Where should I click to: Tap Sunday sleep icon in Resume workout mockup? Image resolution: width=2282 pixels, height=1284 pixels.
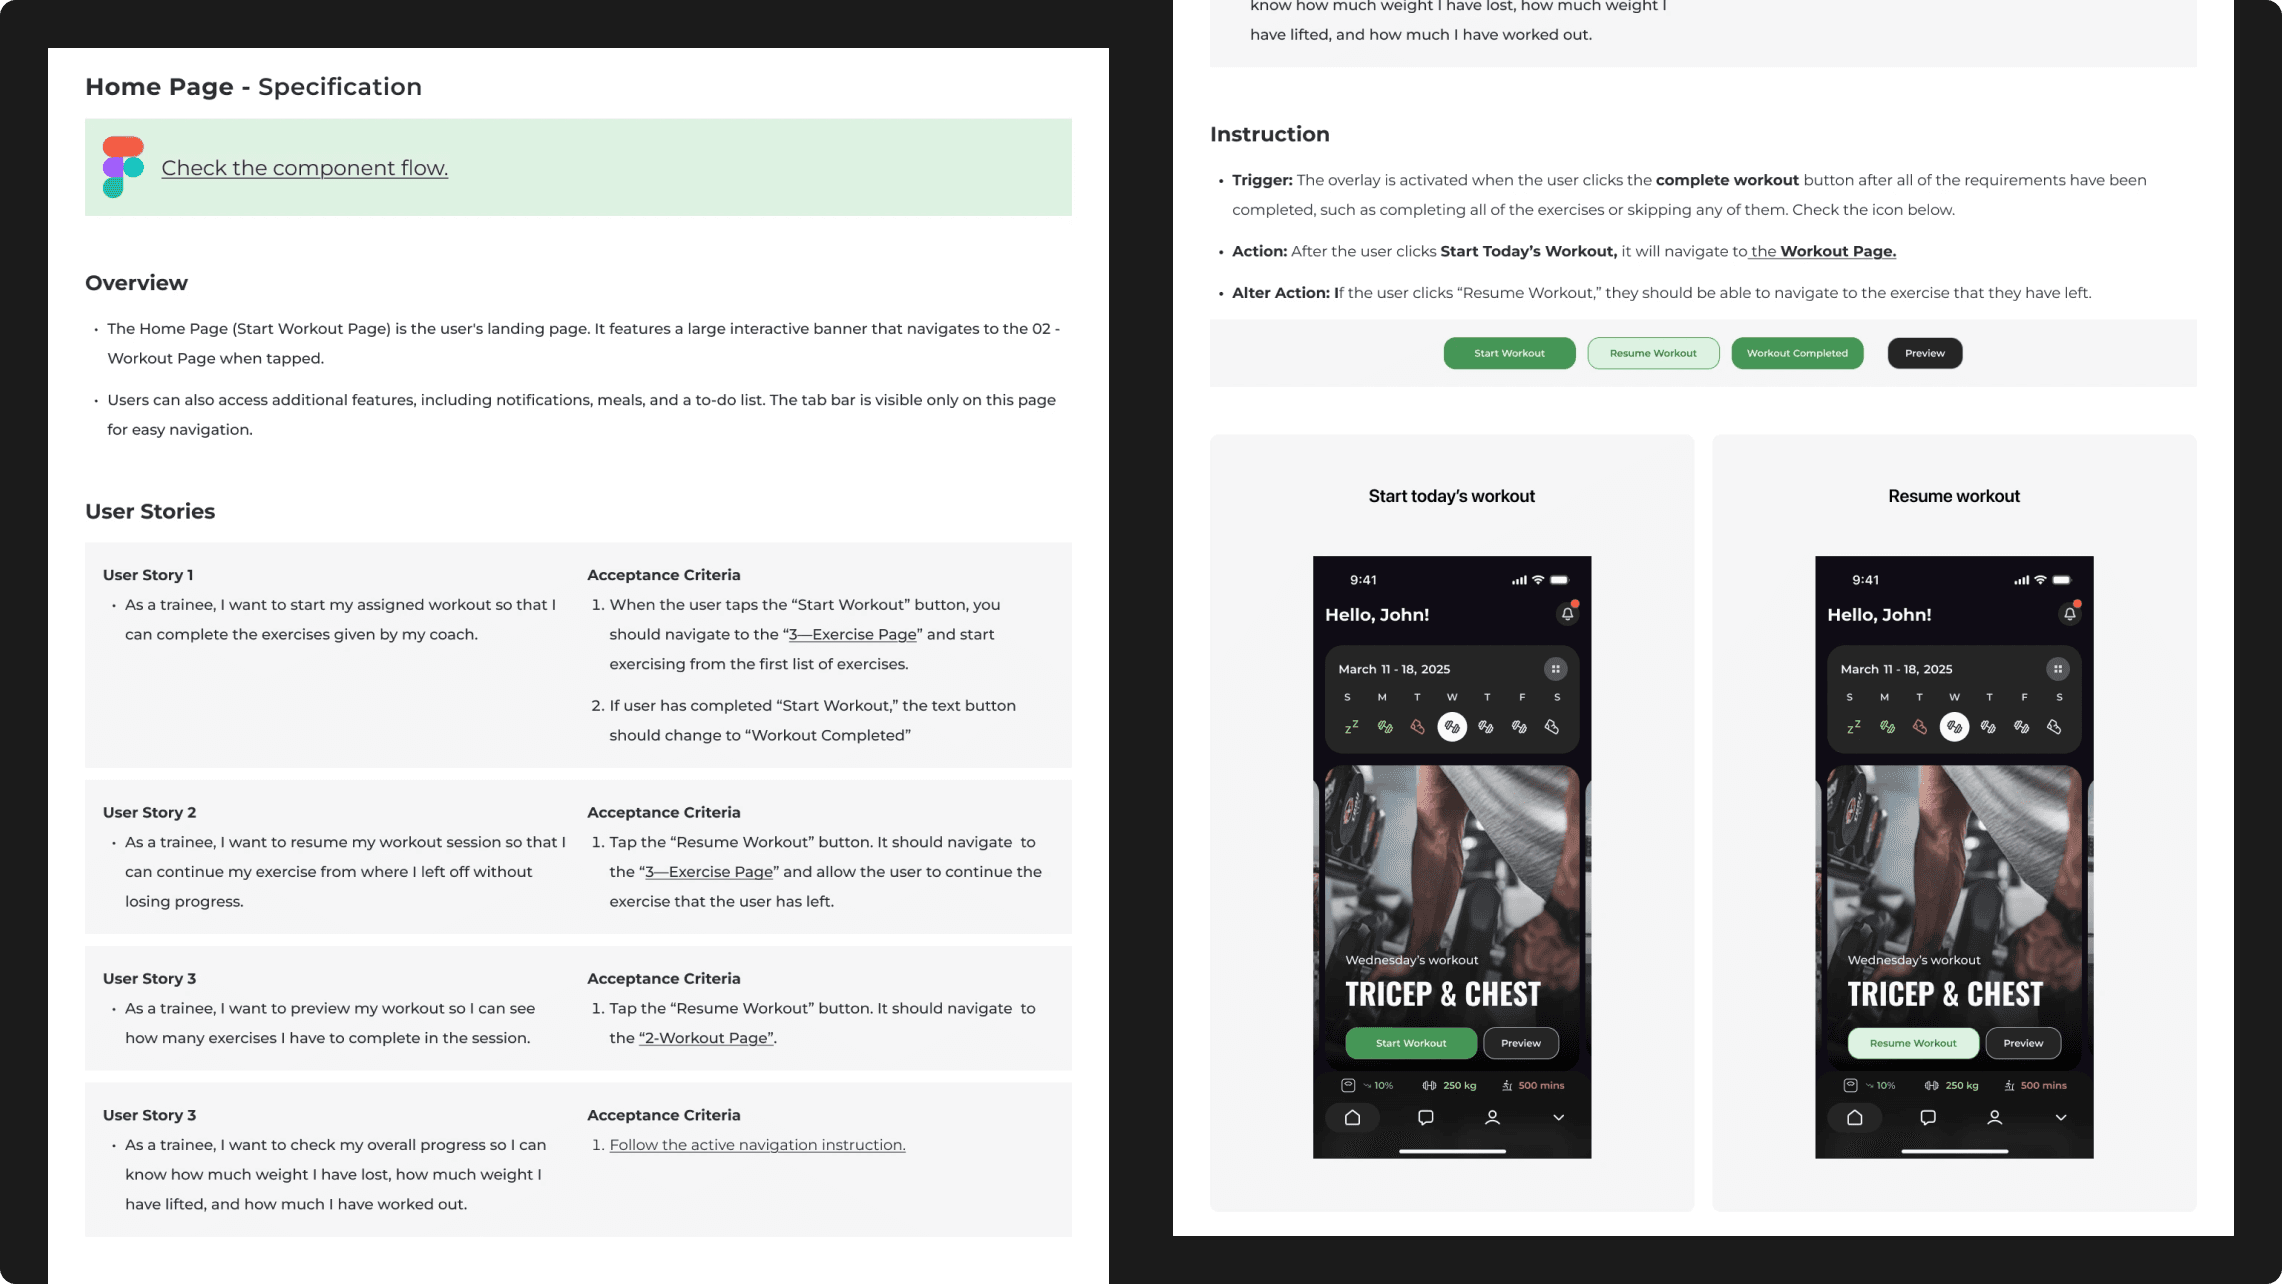pyautogui.click(x=1853, y=727)
